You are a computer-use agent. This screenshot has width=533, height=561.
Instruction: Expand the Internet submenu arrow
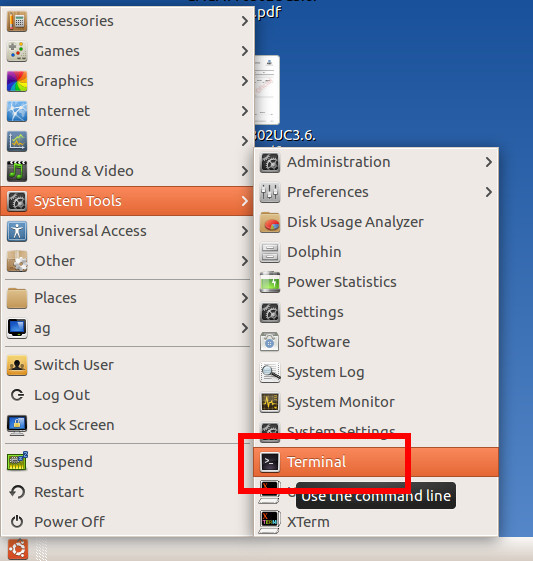tap(245, 111)
